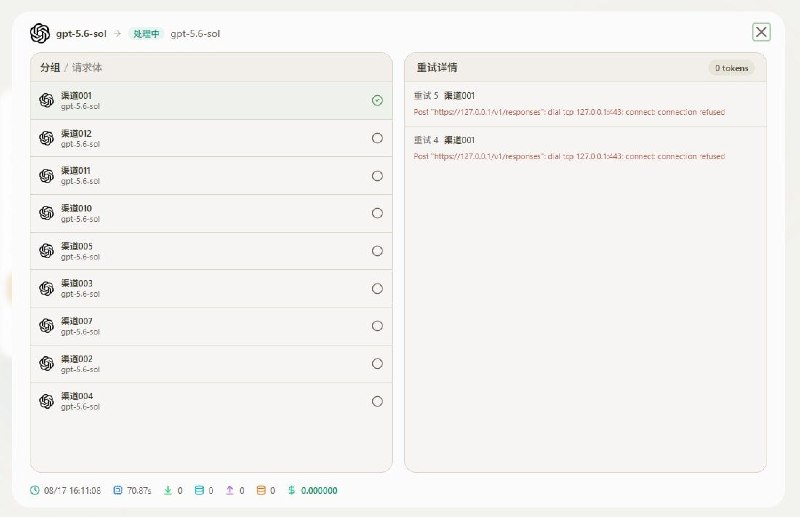The width and height of the screenshot is (800, 517).
Task: Click the OpenAI icon in 渠道005 row
Action: [46, 251]
